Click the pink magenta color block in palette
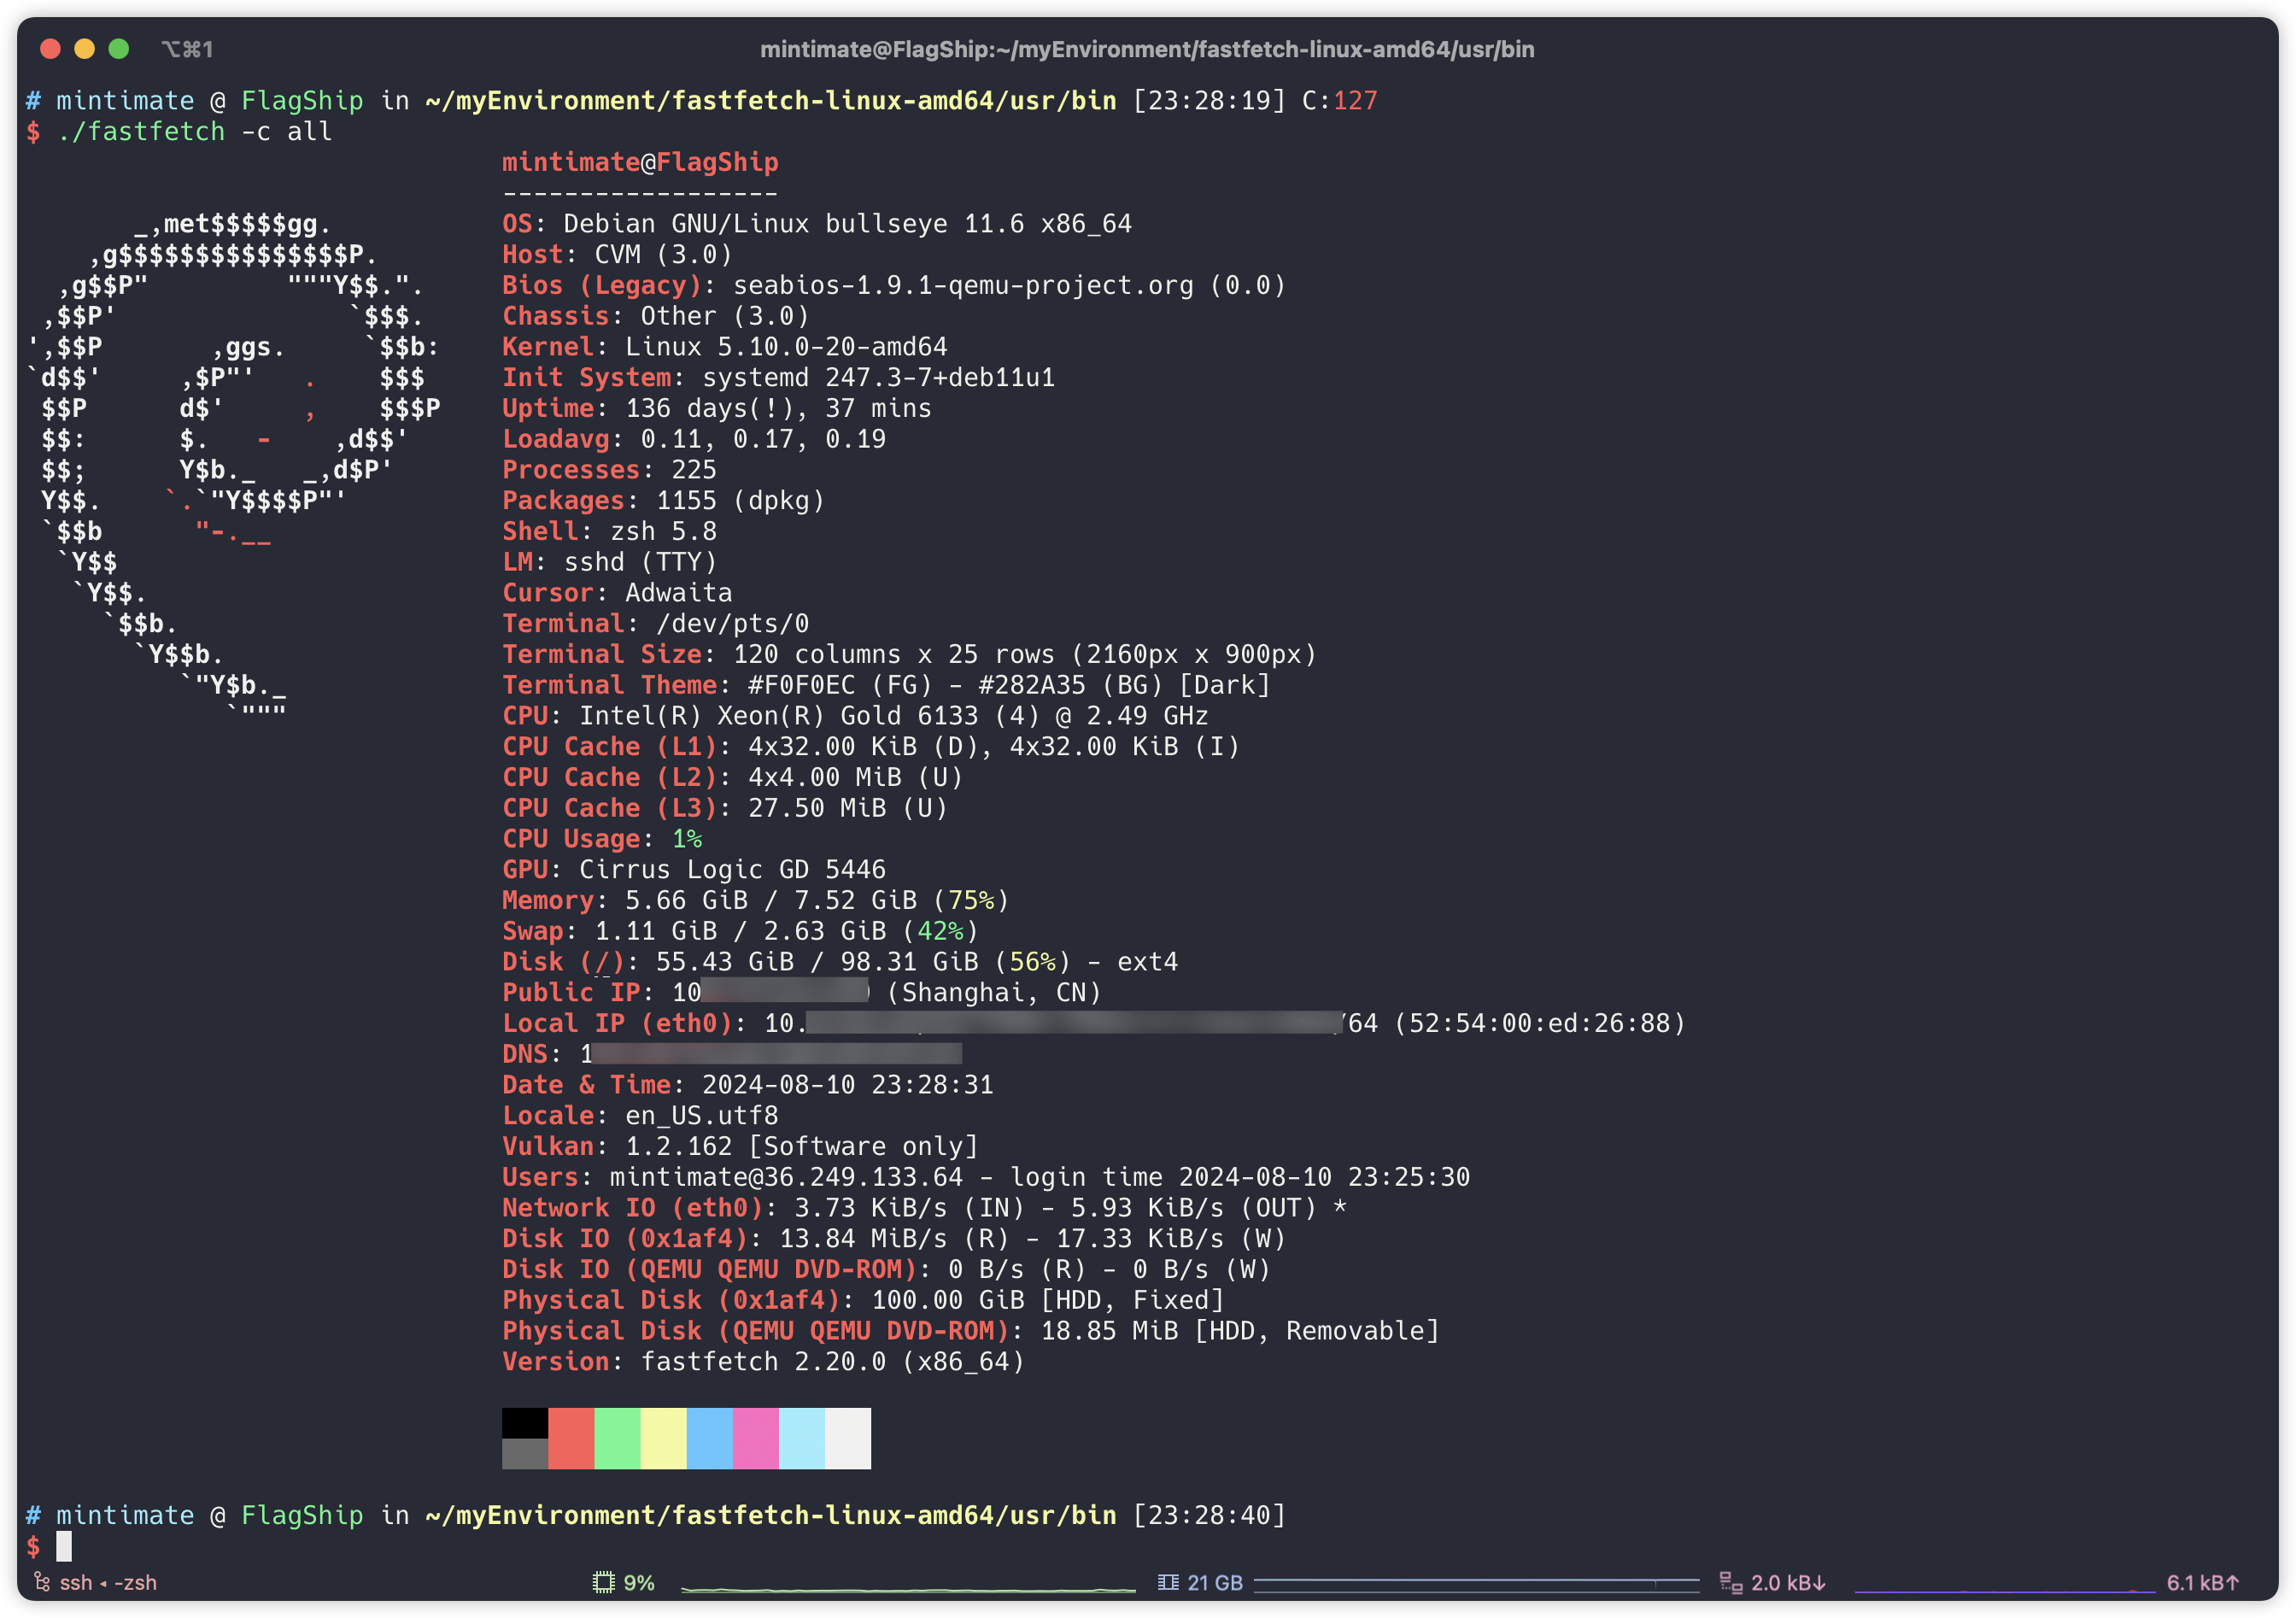 (756, 1438)
